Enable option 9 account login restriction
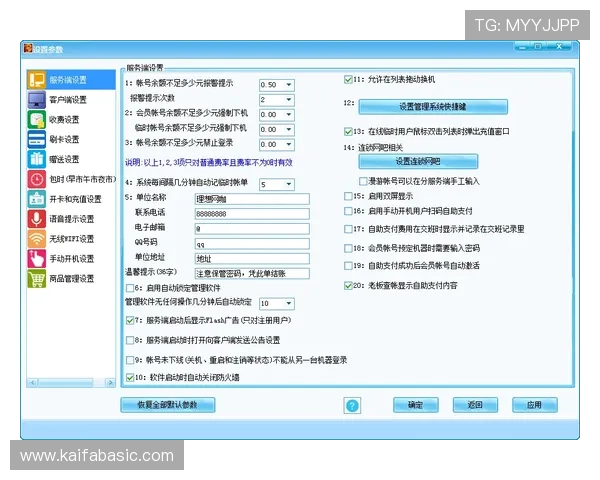600x480 pixels. [130, 360]
